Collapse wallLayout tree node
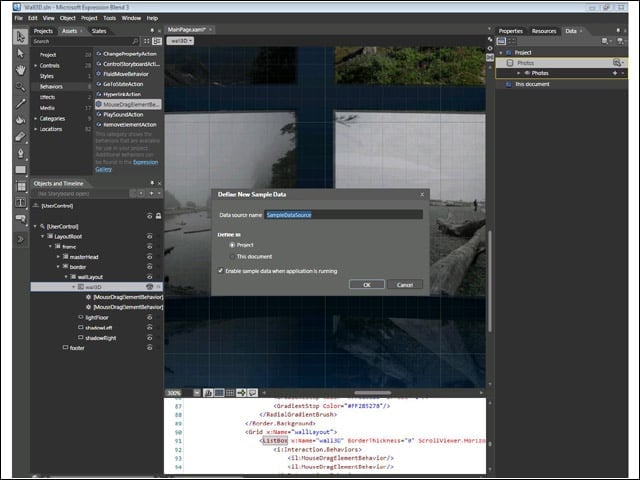Screen dimensions: 640x480 (x=66, y=277)
